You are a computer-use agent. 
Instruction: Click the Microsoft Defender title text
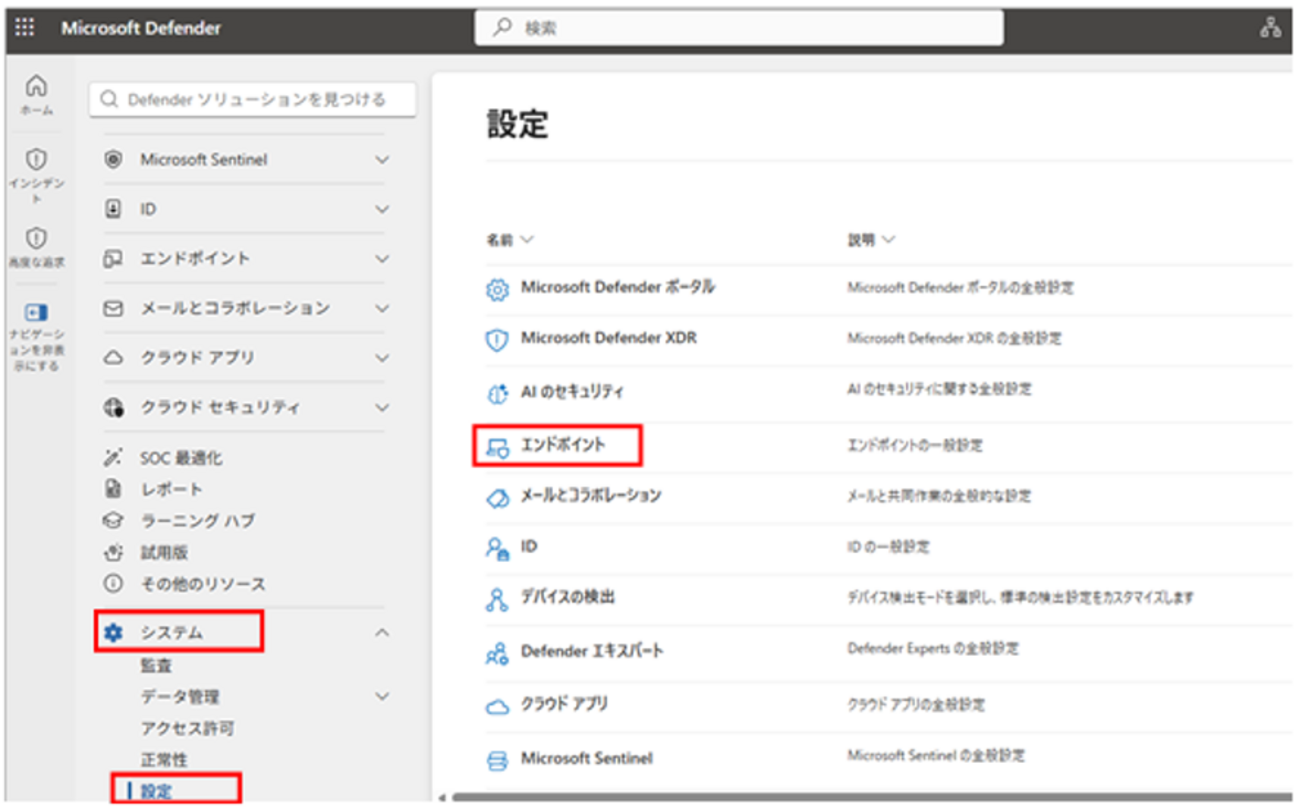141,28
